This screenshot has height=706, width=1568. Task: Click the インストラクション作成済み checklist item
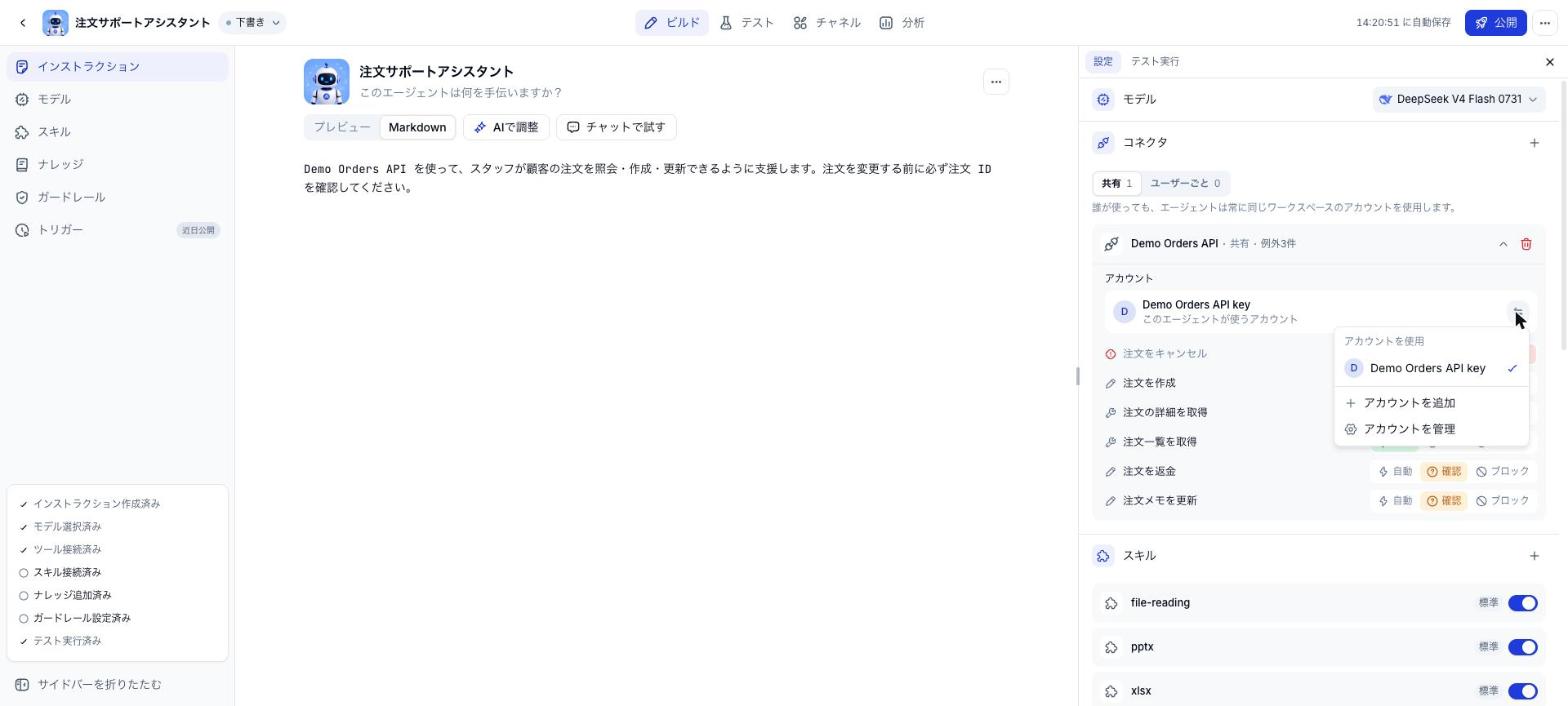pyautogui.click(x=90, y=504)
